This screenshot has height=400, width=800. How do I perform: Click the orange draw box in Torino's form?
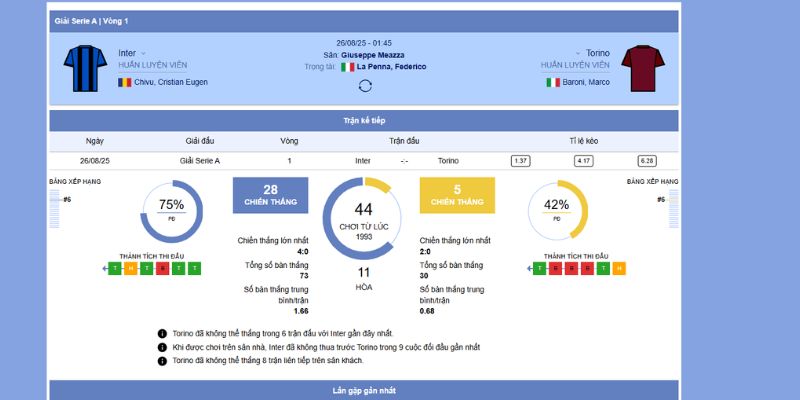[620, 268]
